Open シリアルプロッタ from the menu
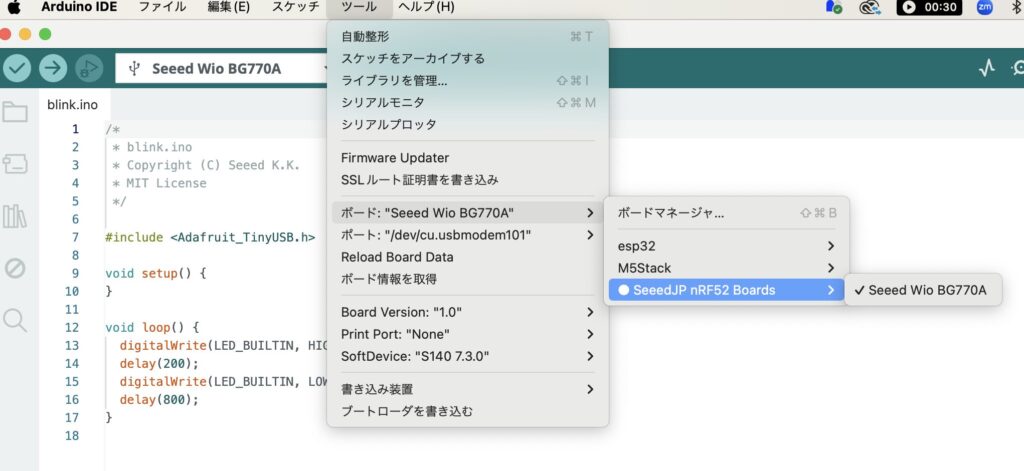This screenshot has width=1024, height=471. (x=468, y=124)
